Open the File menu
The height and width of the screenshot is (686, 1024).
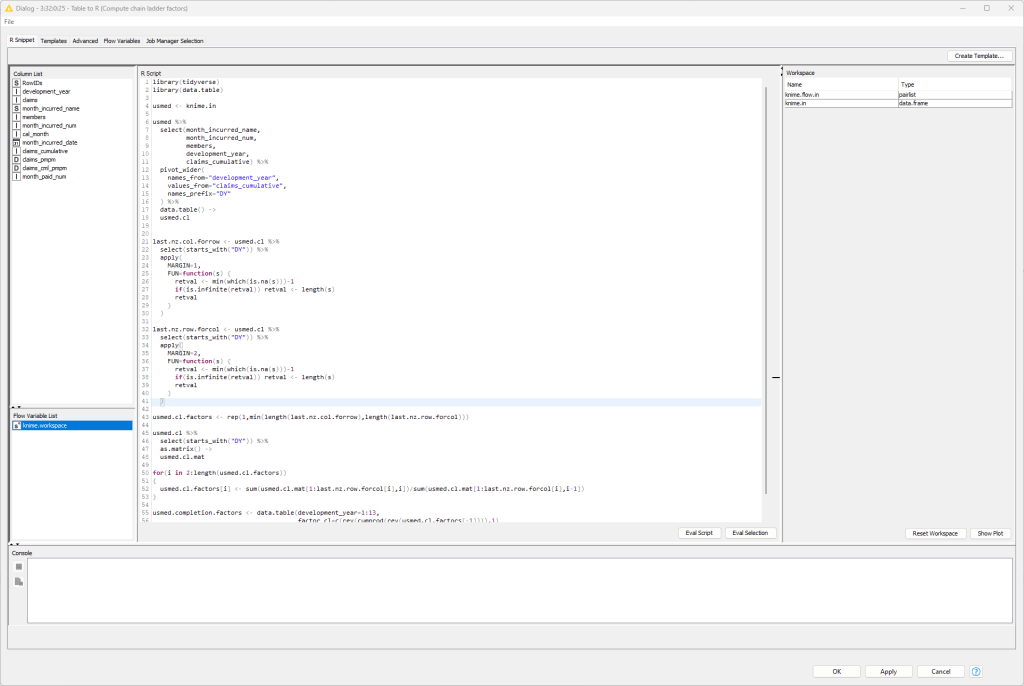pos(9,21)
